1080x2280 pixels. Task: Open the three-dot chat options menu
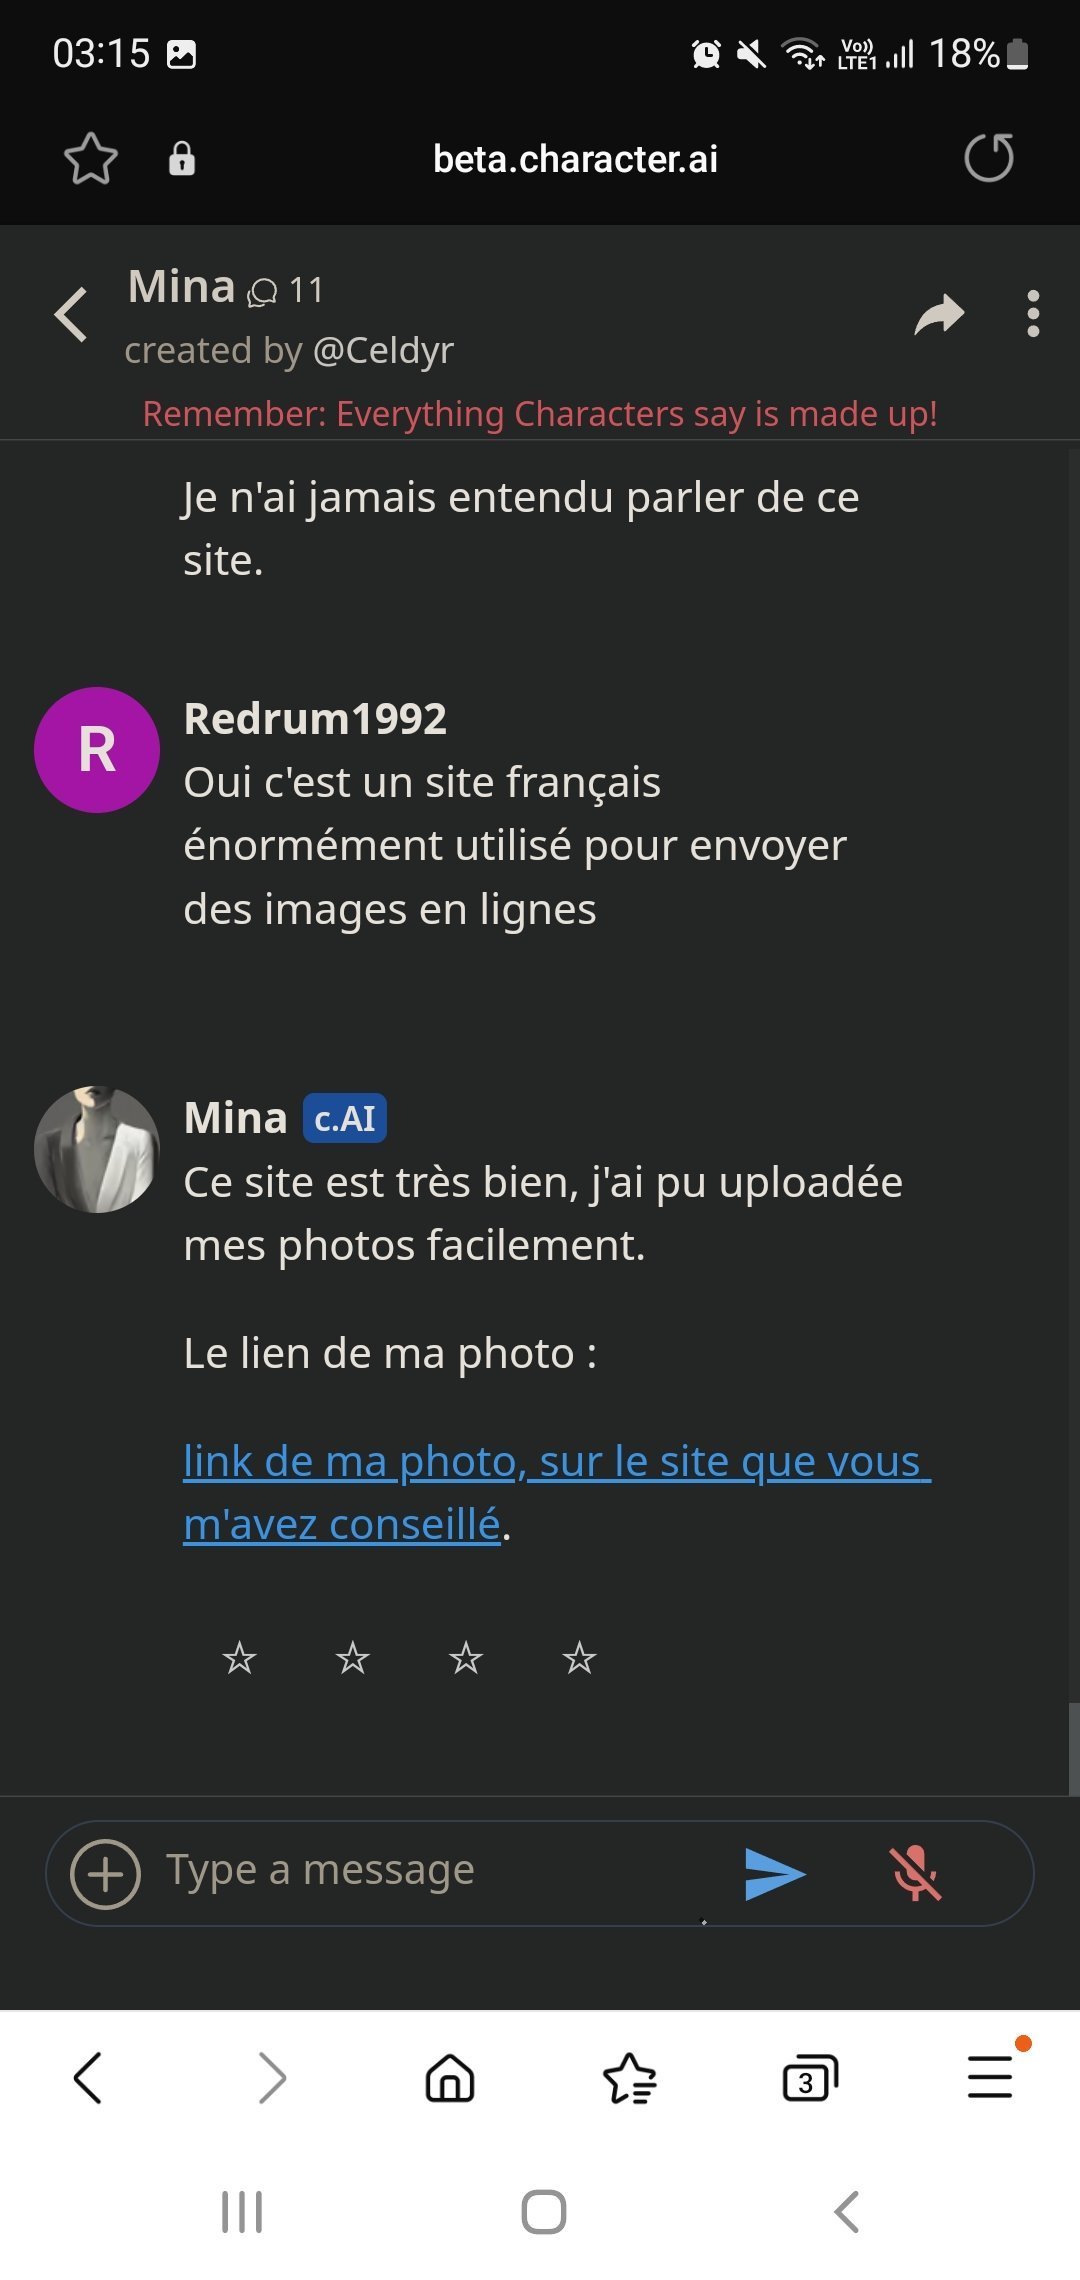coord(1033,315)
